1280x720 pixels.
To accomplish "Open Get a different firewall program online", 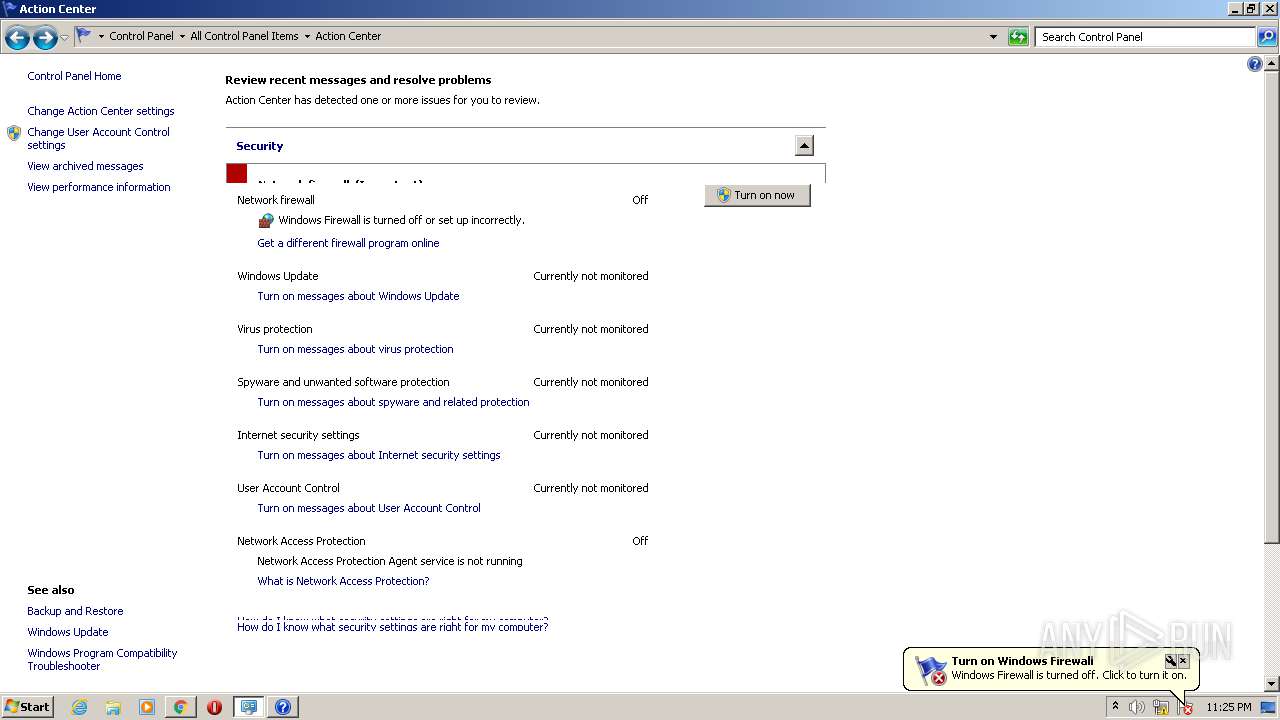I will [x=348, y=243].
